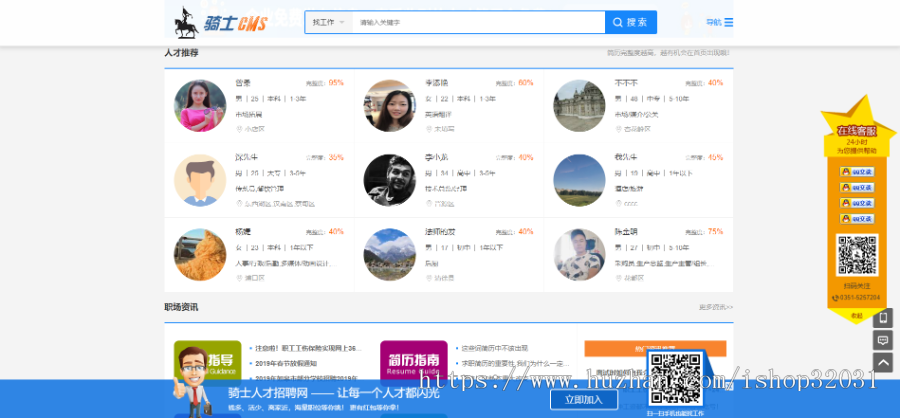The width and height of the screenshot is (900, 418).
Task: Click the chat feedback bubble icon
Action: tap(883, 340)
